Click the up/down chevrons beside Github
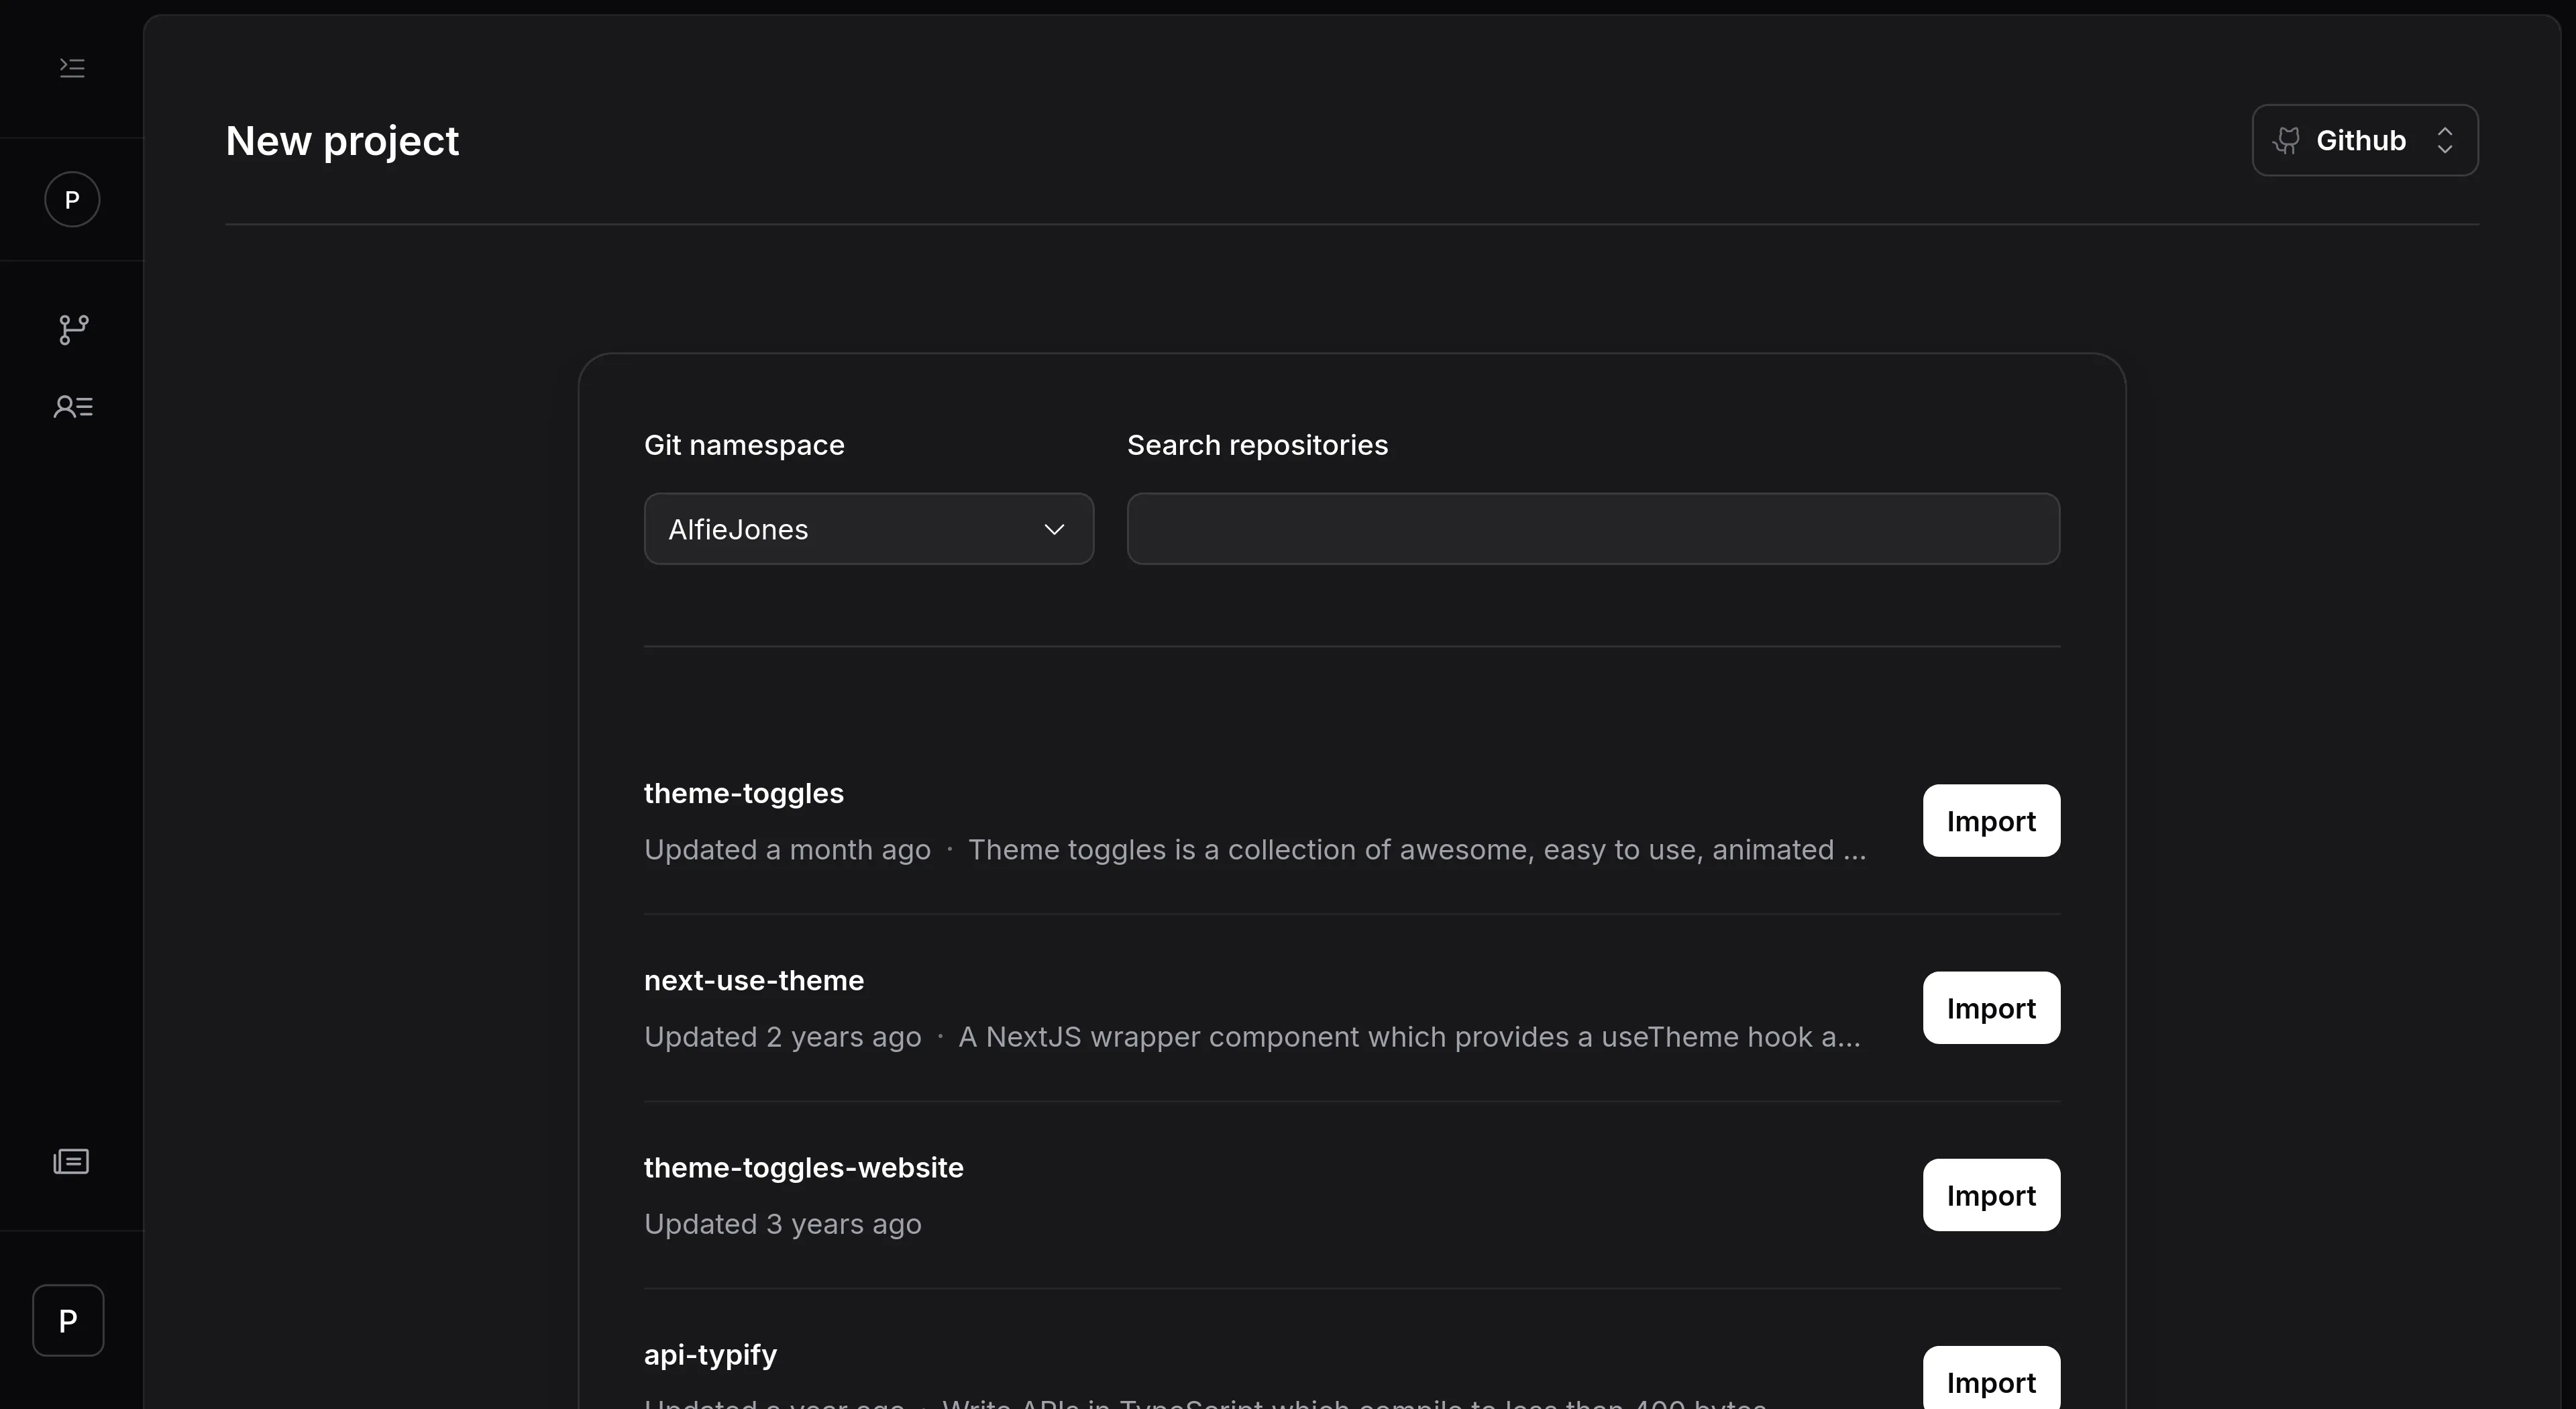 click(x=2445, y=140)
